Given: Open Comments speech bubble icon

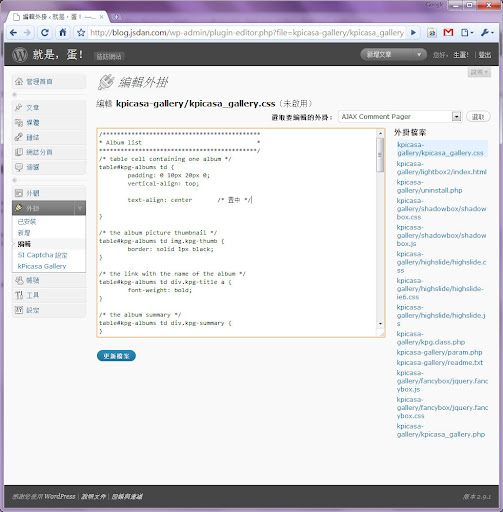Looking at the screenshot, I should (x=19, y=167).
